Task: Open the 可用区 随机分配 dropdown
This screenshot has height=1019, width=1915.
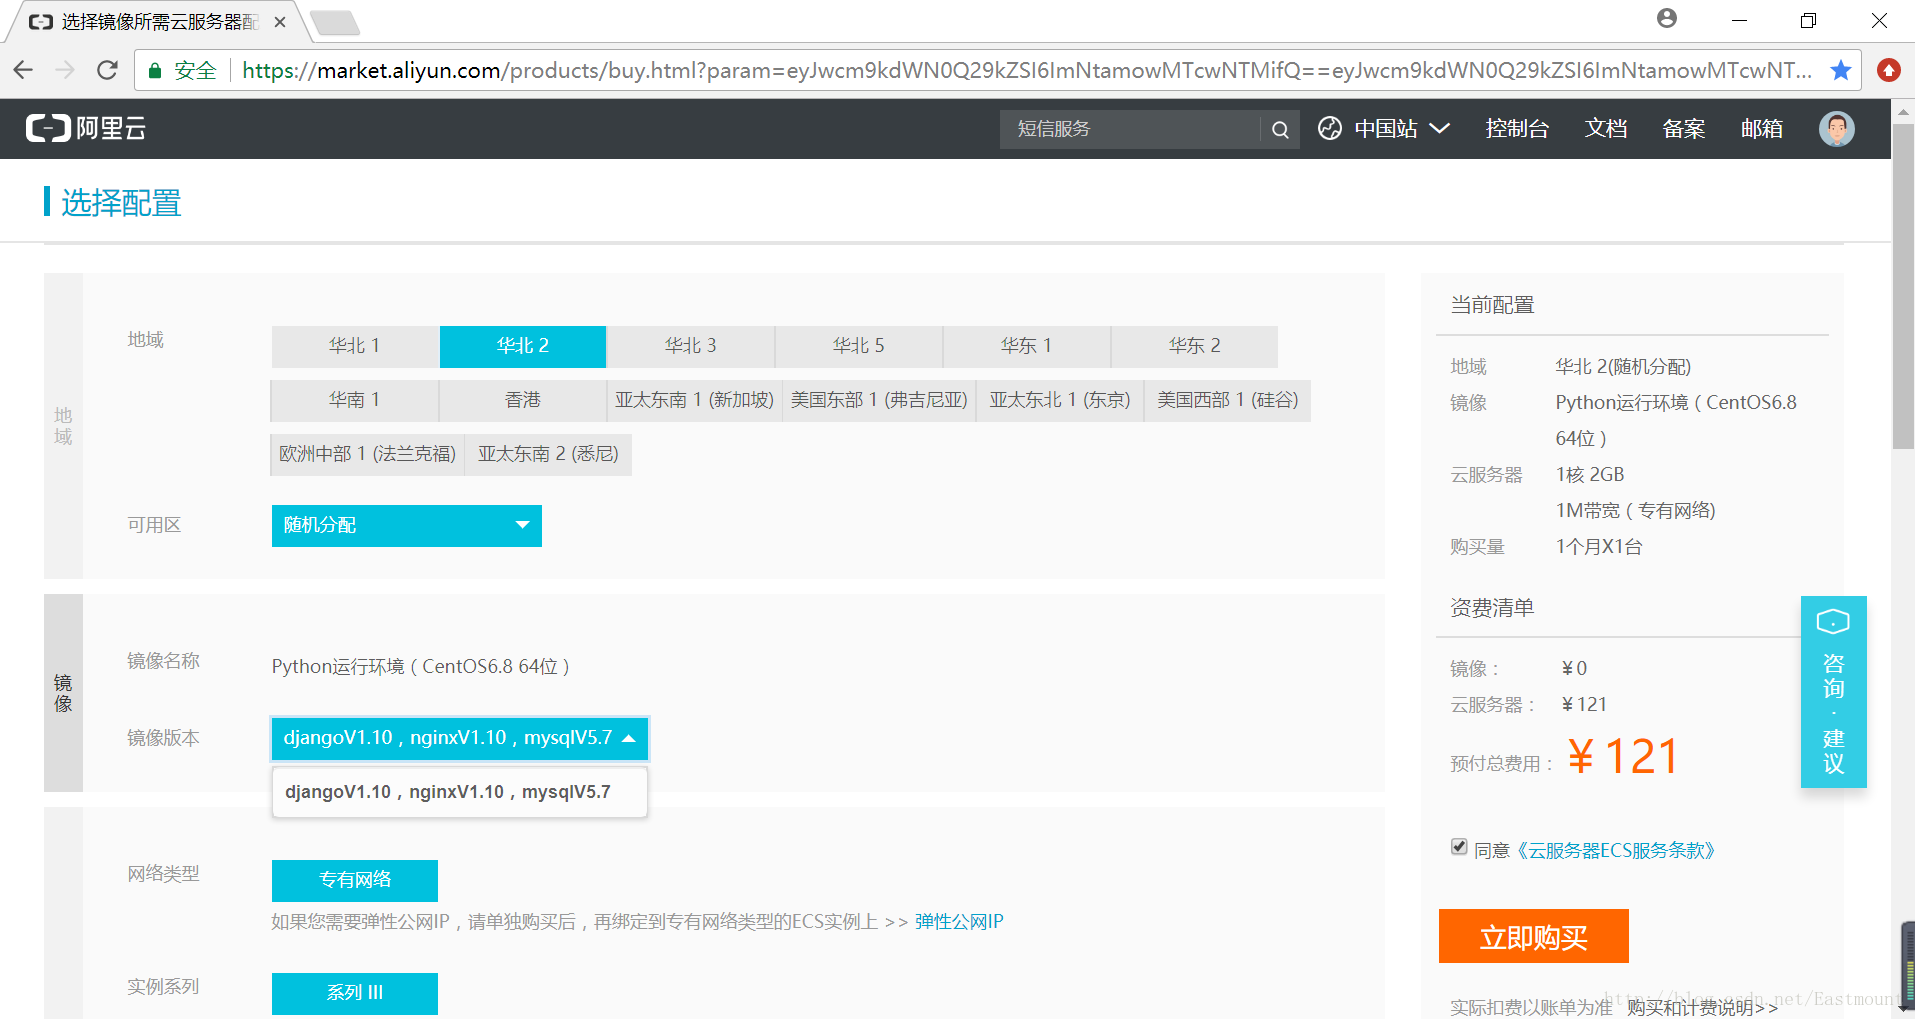Action: click(406, 525)
